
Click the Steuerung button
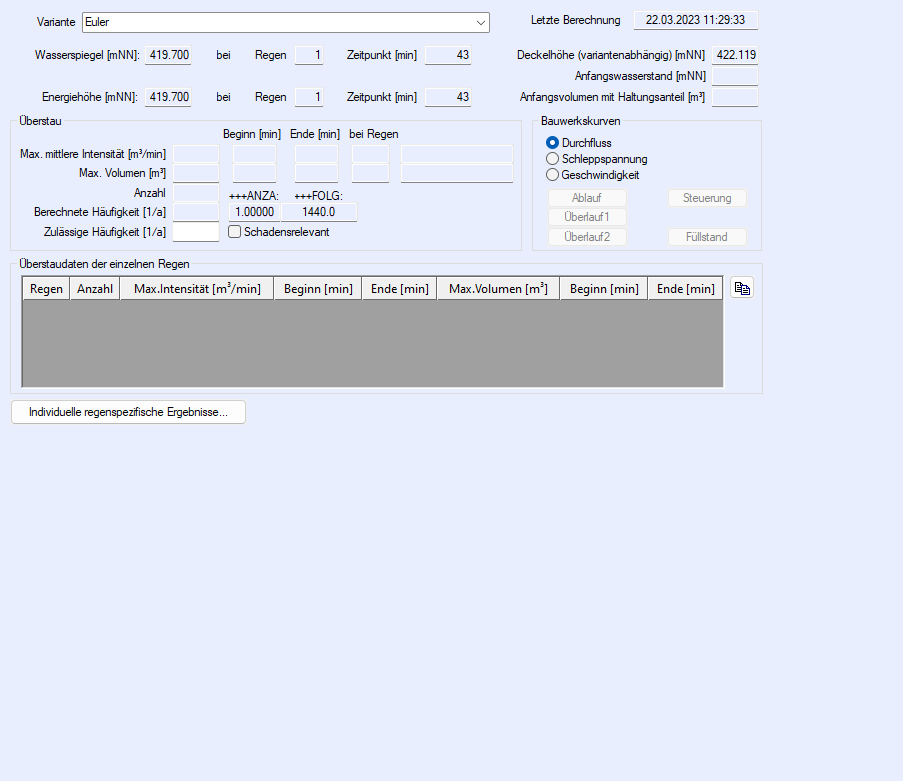(707, 198)
